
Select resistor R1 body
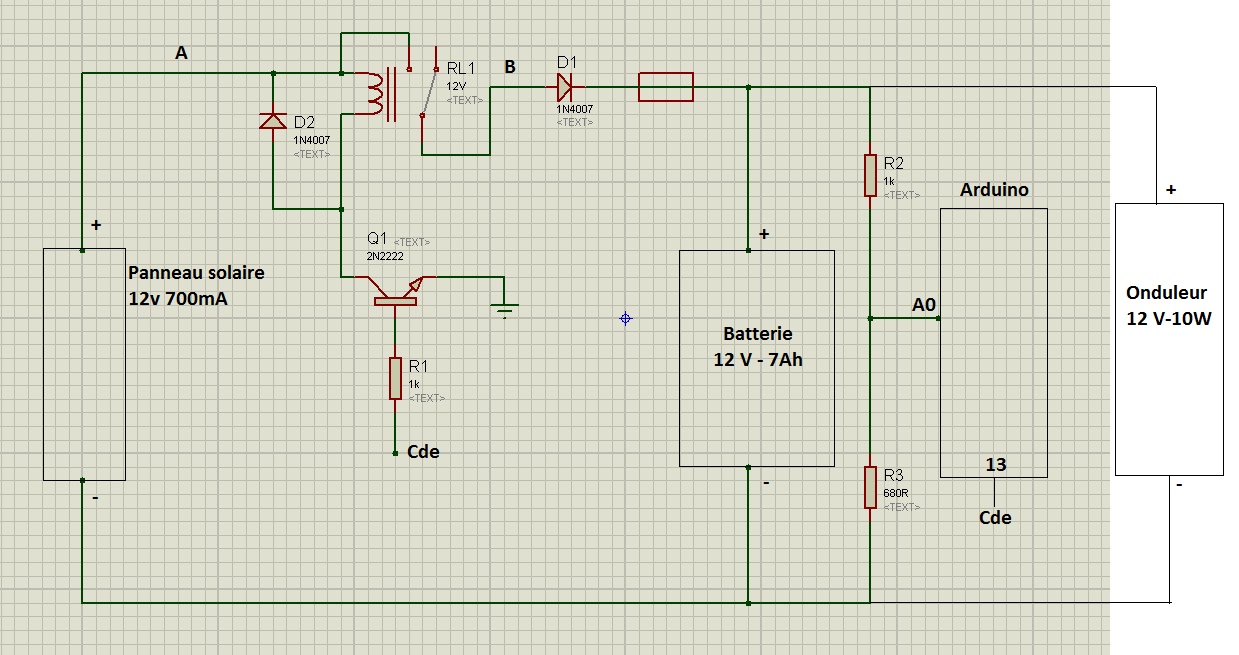click(396, 378)
